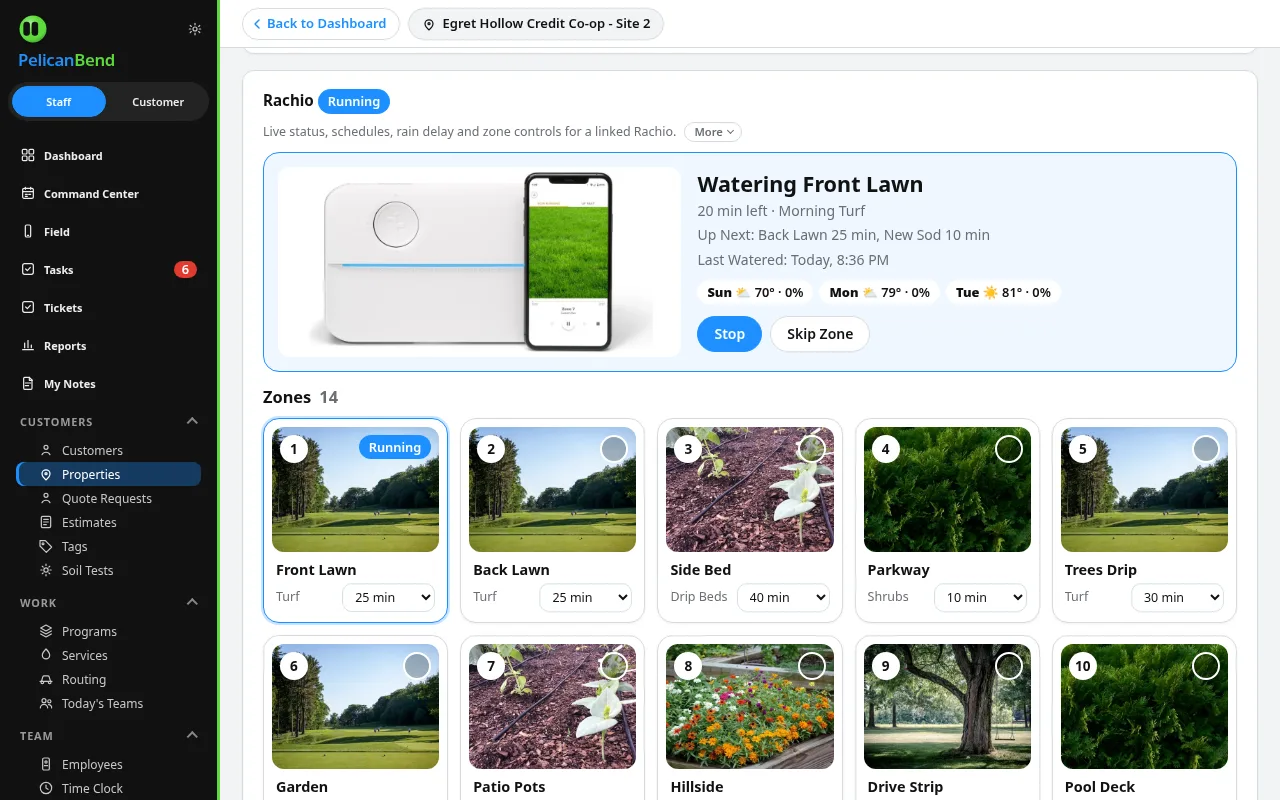Image resolution: width=1280 pixels, height=800 pixels.
Task: Switch to the Customer view tab
Action: [158, 102]
